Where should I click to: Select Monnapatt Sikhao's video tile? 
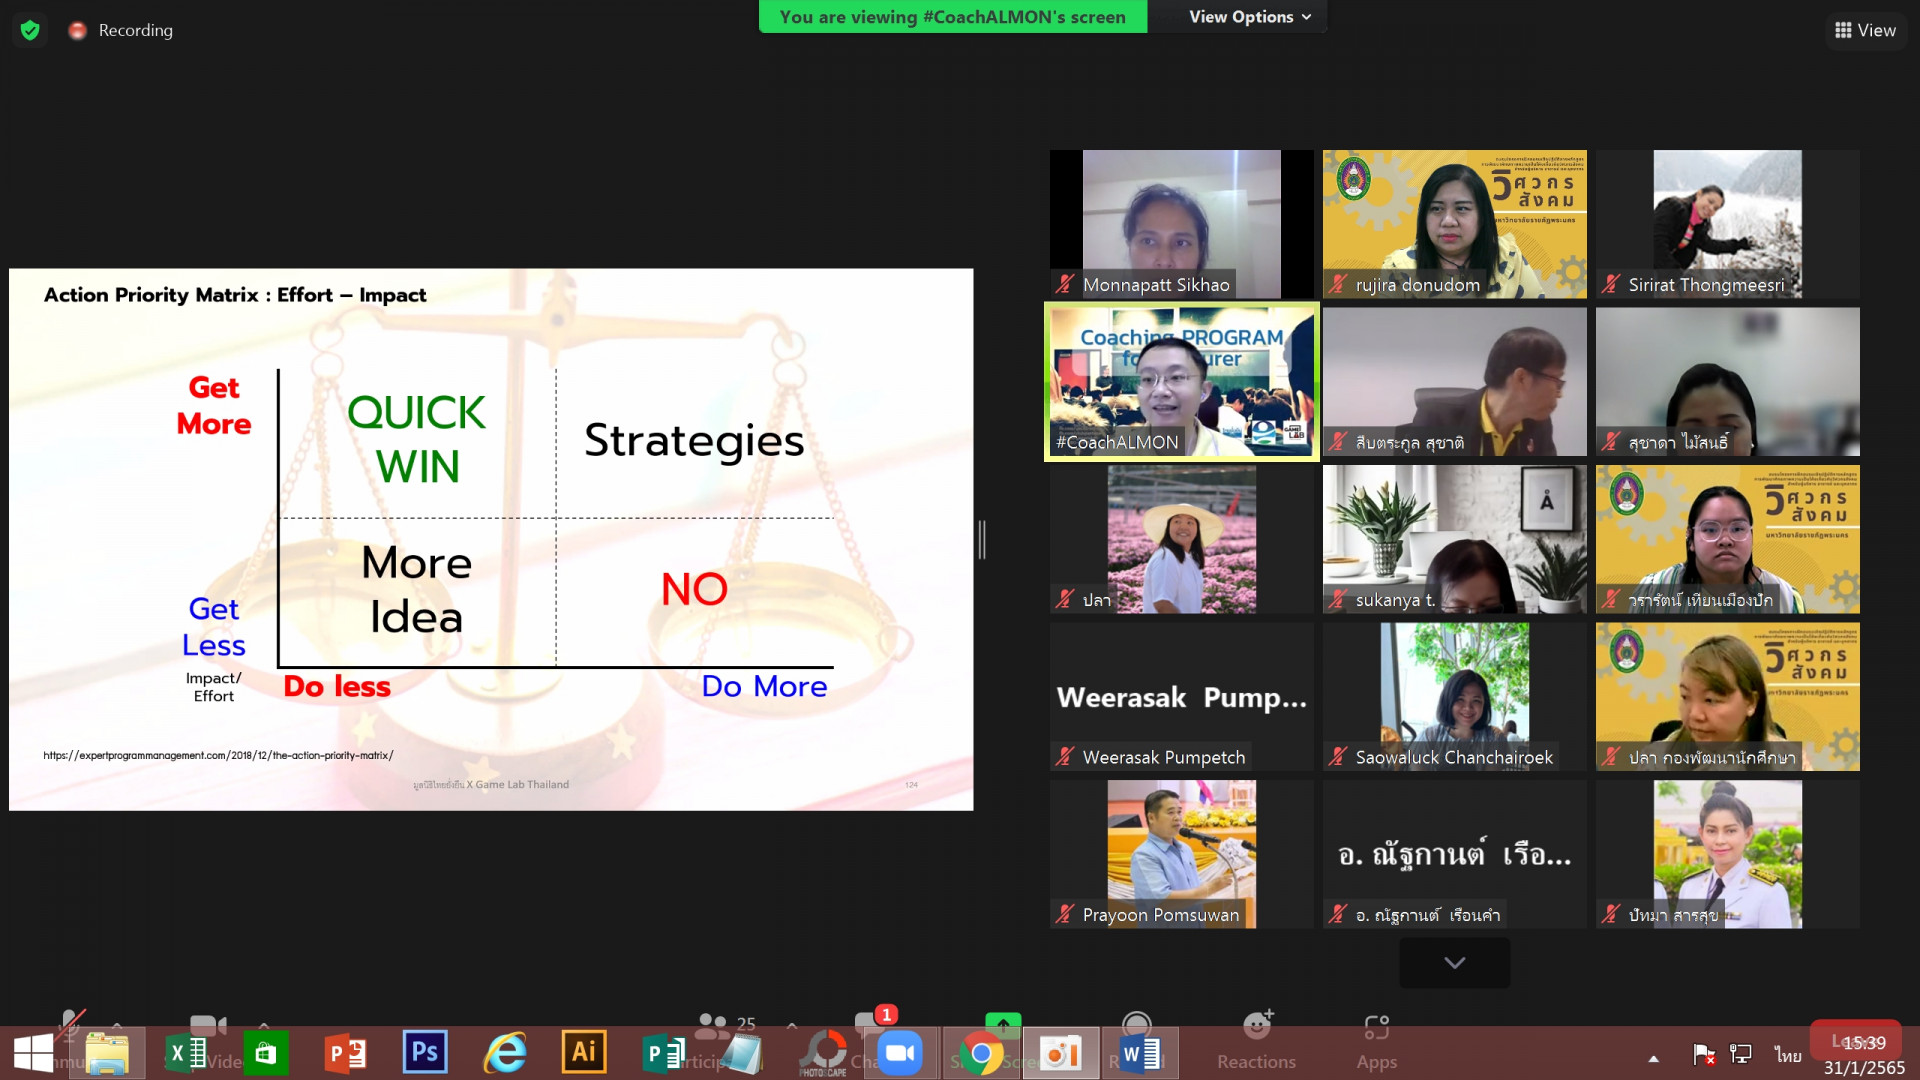(1181, 224)
